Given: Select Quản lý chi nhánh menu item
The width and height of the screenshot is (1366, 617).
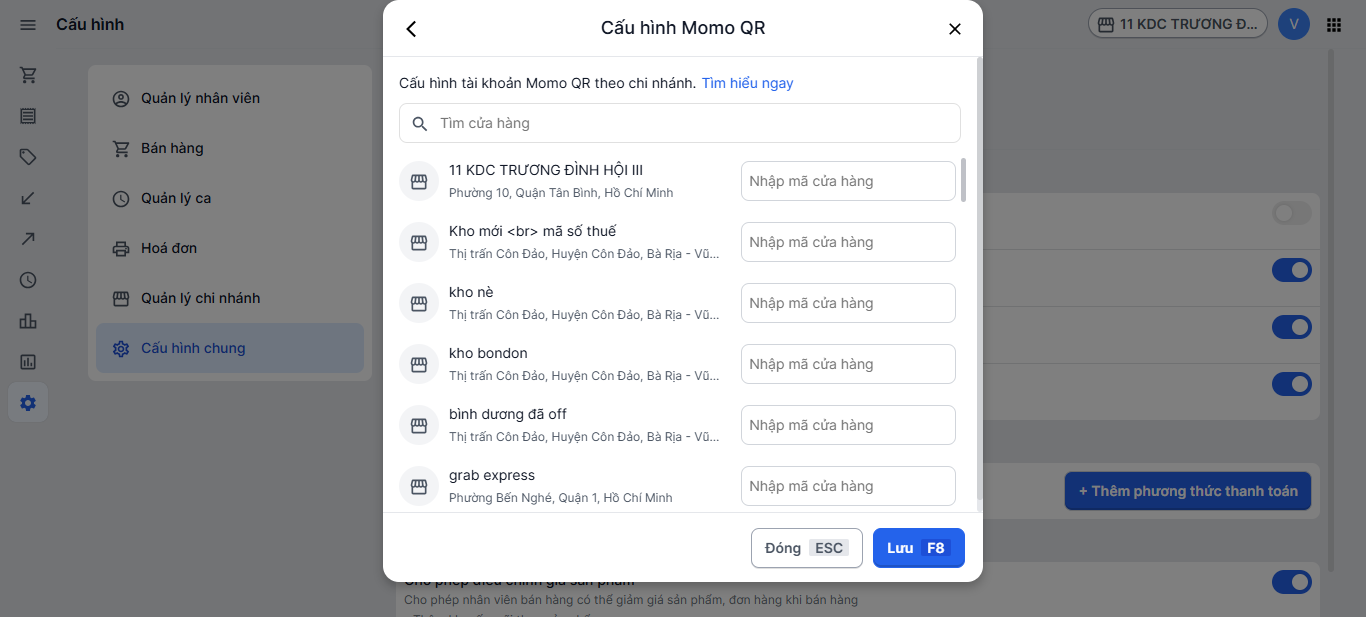Looking at the screenshot, I should (200, 298).
